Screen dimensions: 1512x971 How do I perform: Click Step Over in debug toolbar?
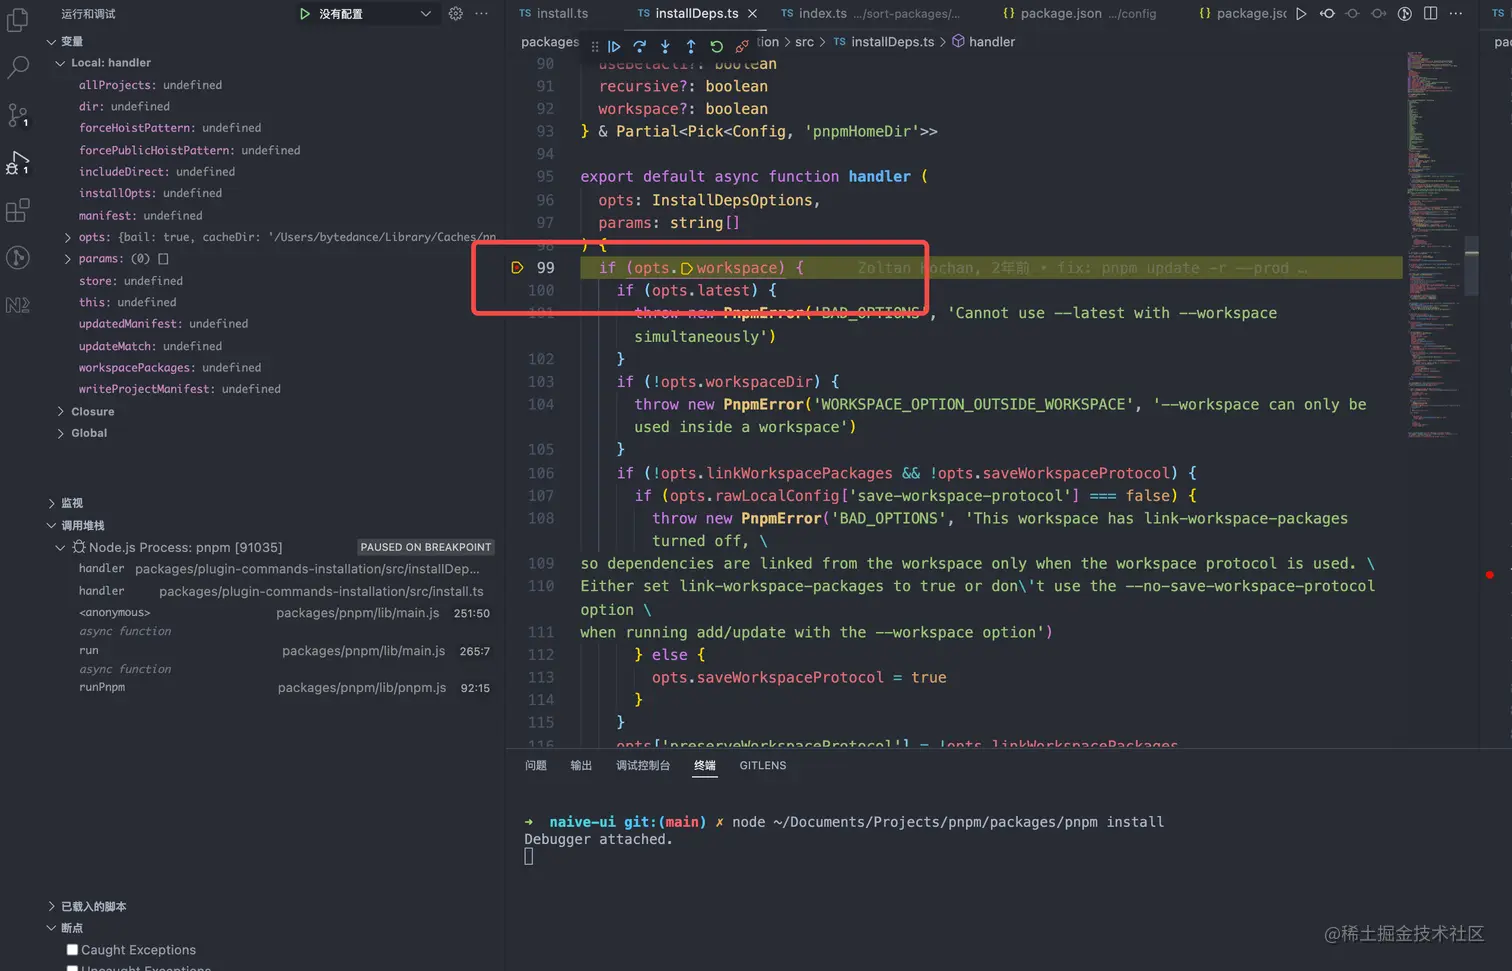[x=640, y=46]
